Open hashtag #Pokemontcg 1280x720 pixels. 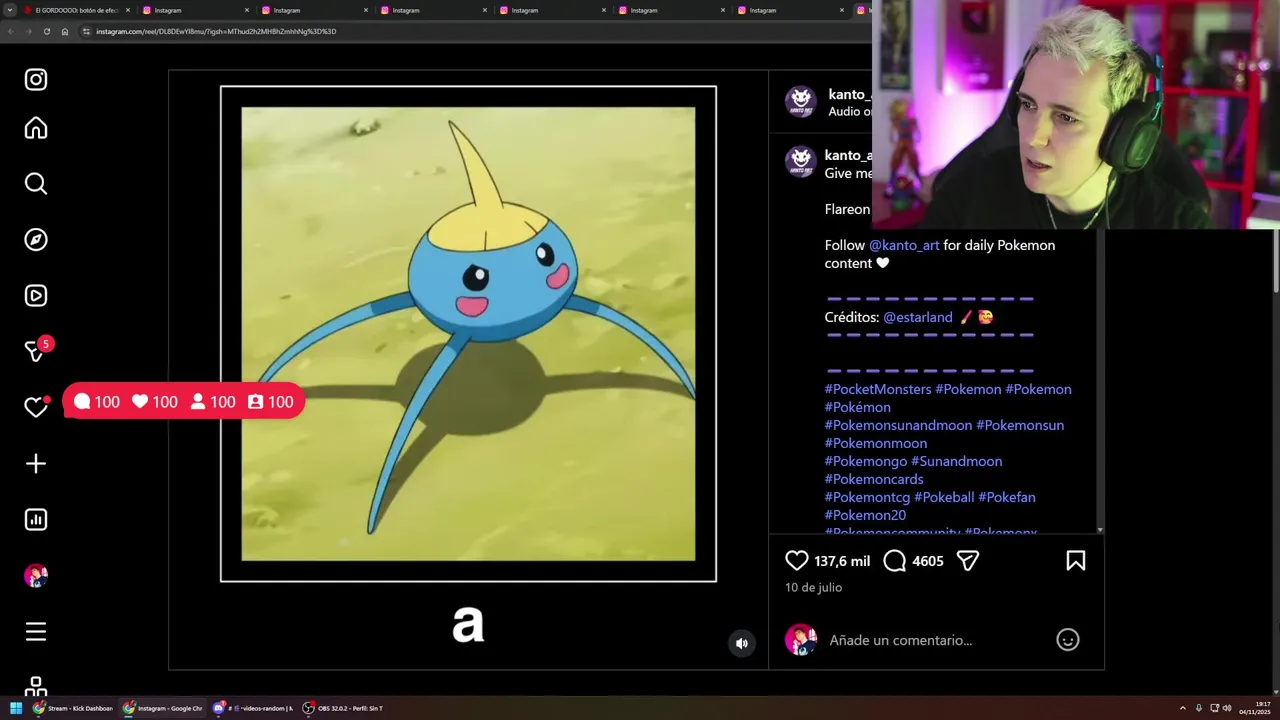867,497
